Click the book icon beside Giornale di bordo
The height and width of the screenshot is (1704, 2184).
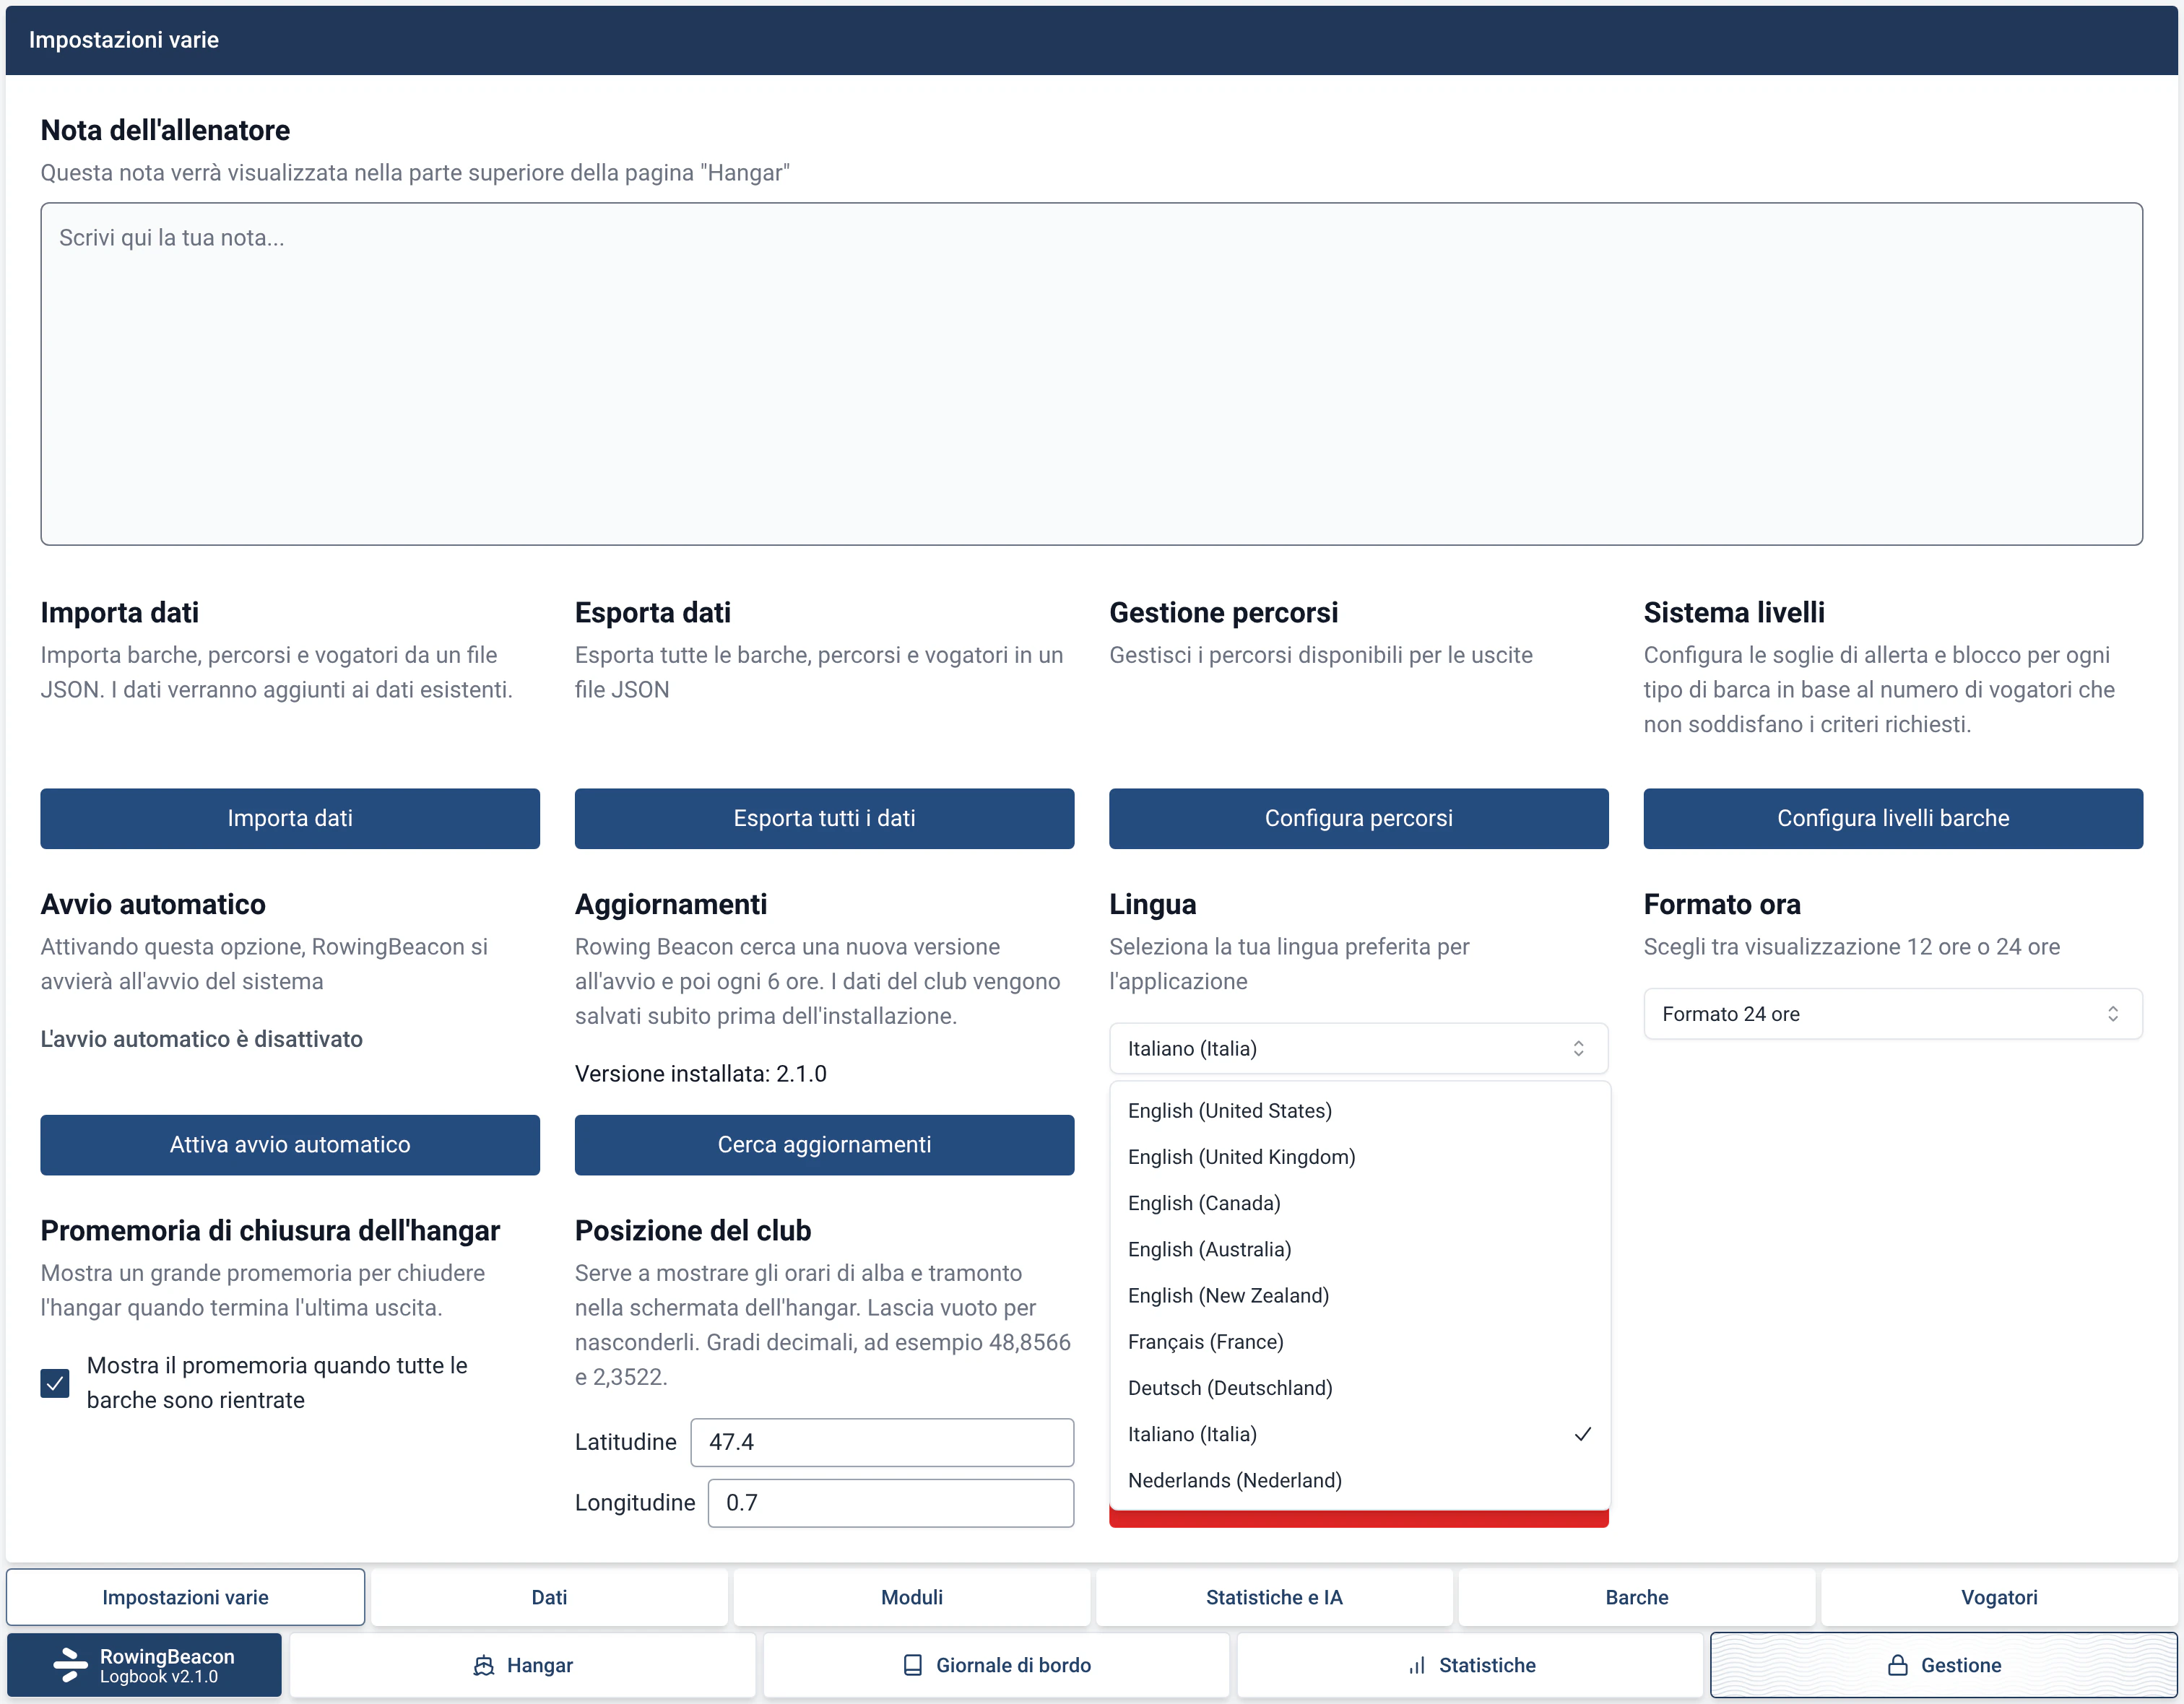tap(913, 1665)
